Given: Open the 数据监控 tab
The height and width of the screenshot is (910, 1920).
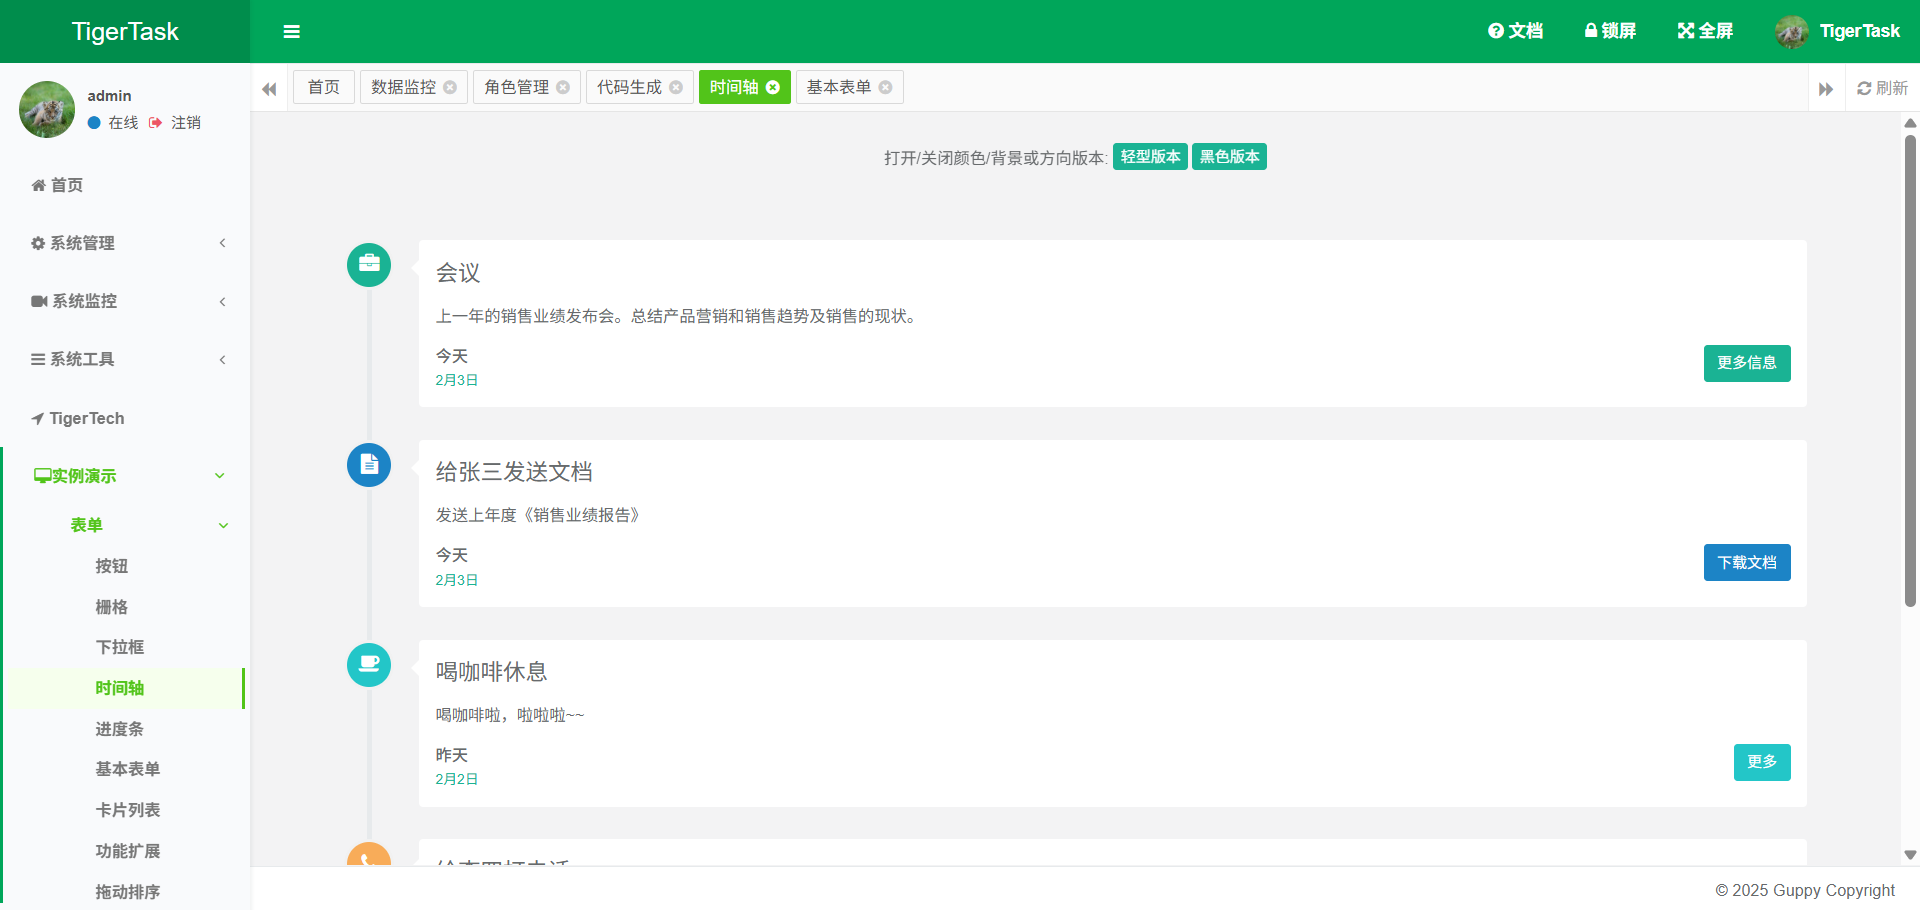Looking at the screenshot, I should click(405, 87).
